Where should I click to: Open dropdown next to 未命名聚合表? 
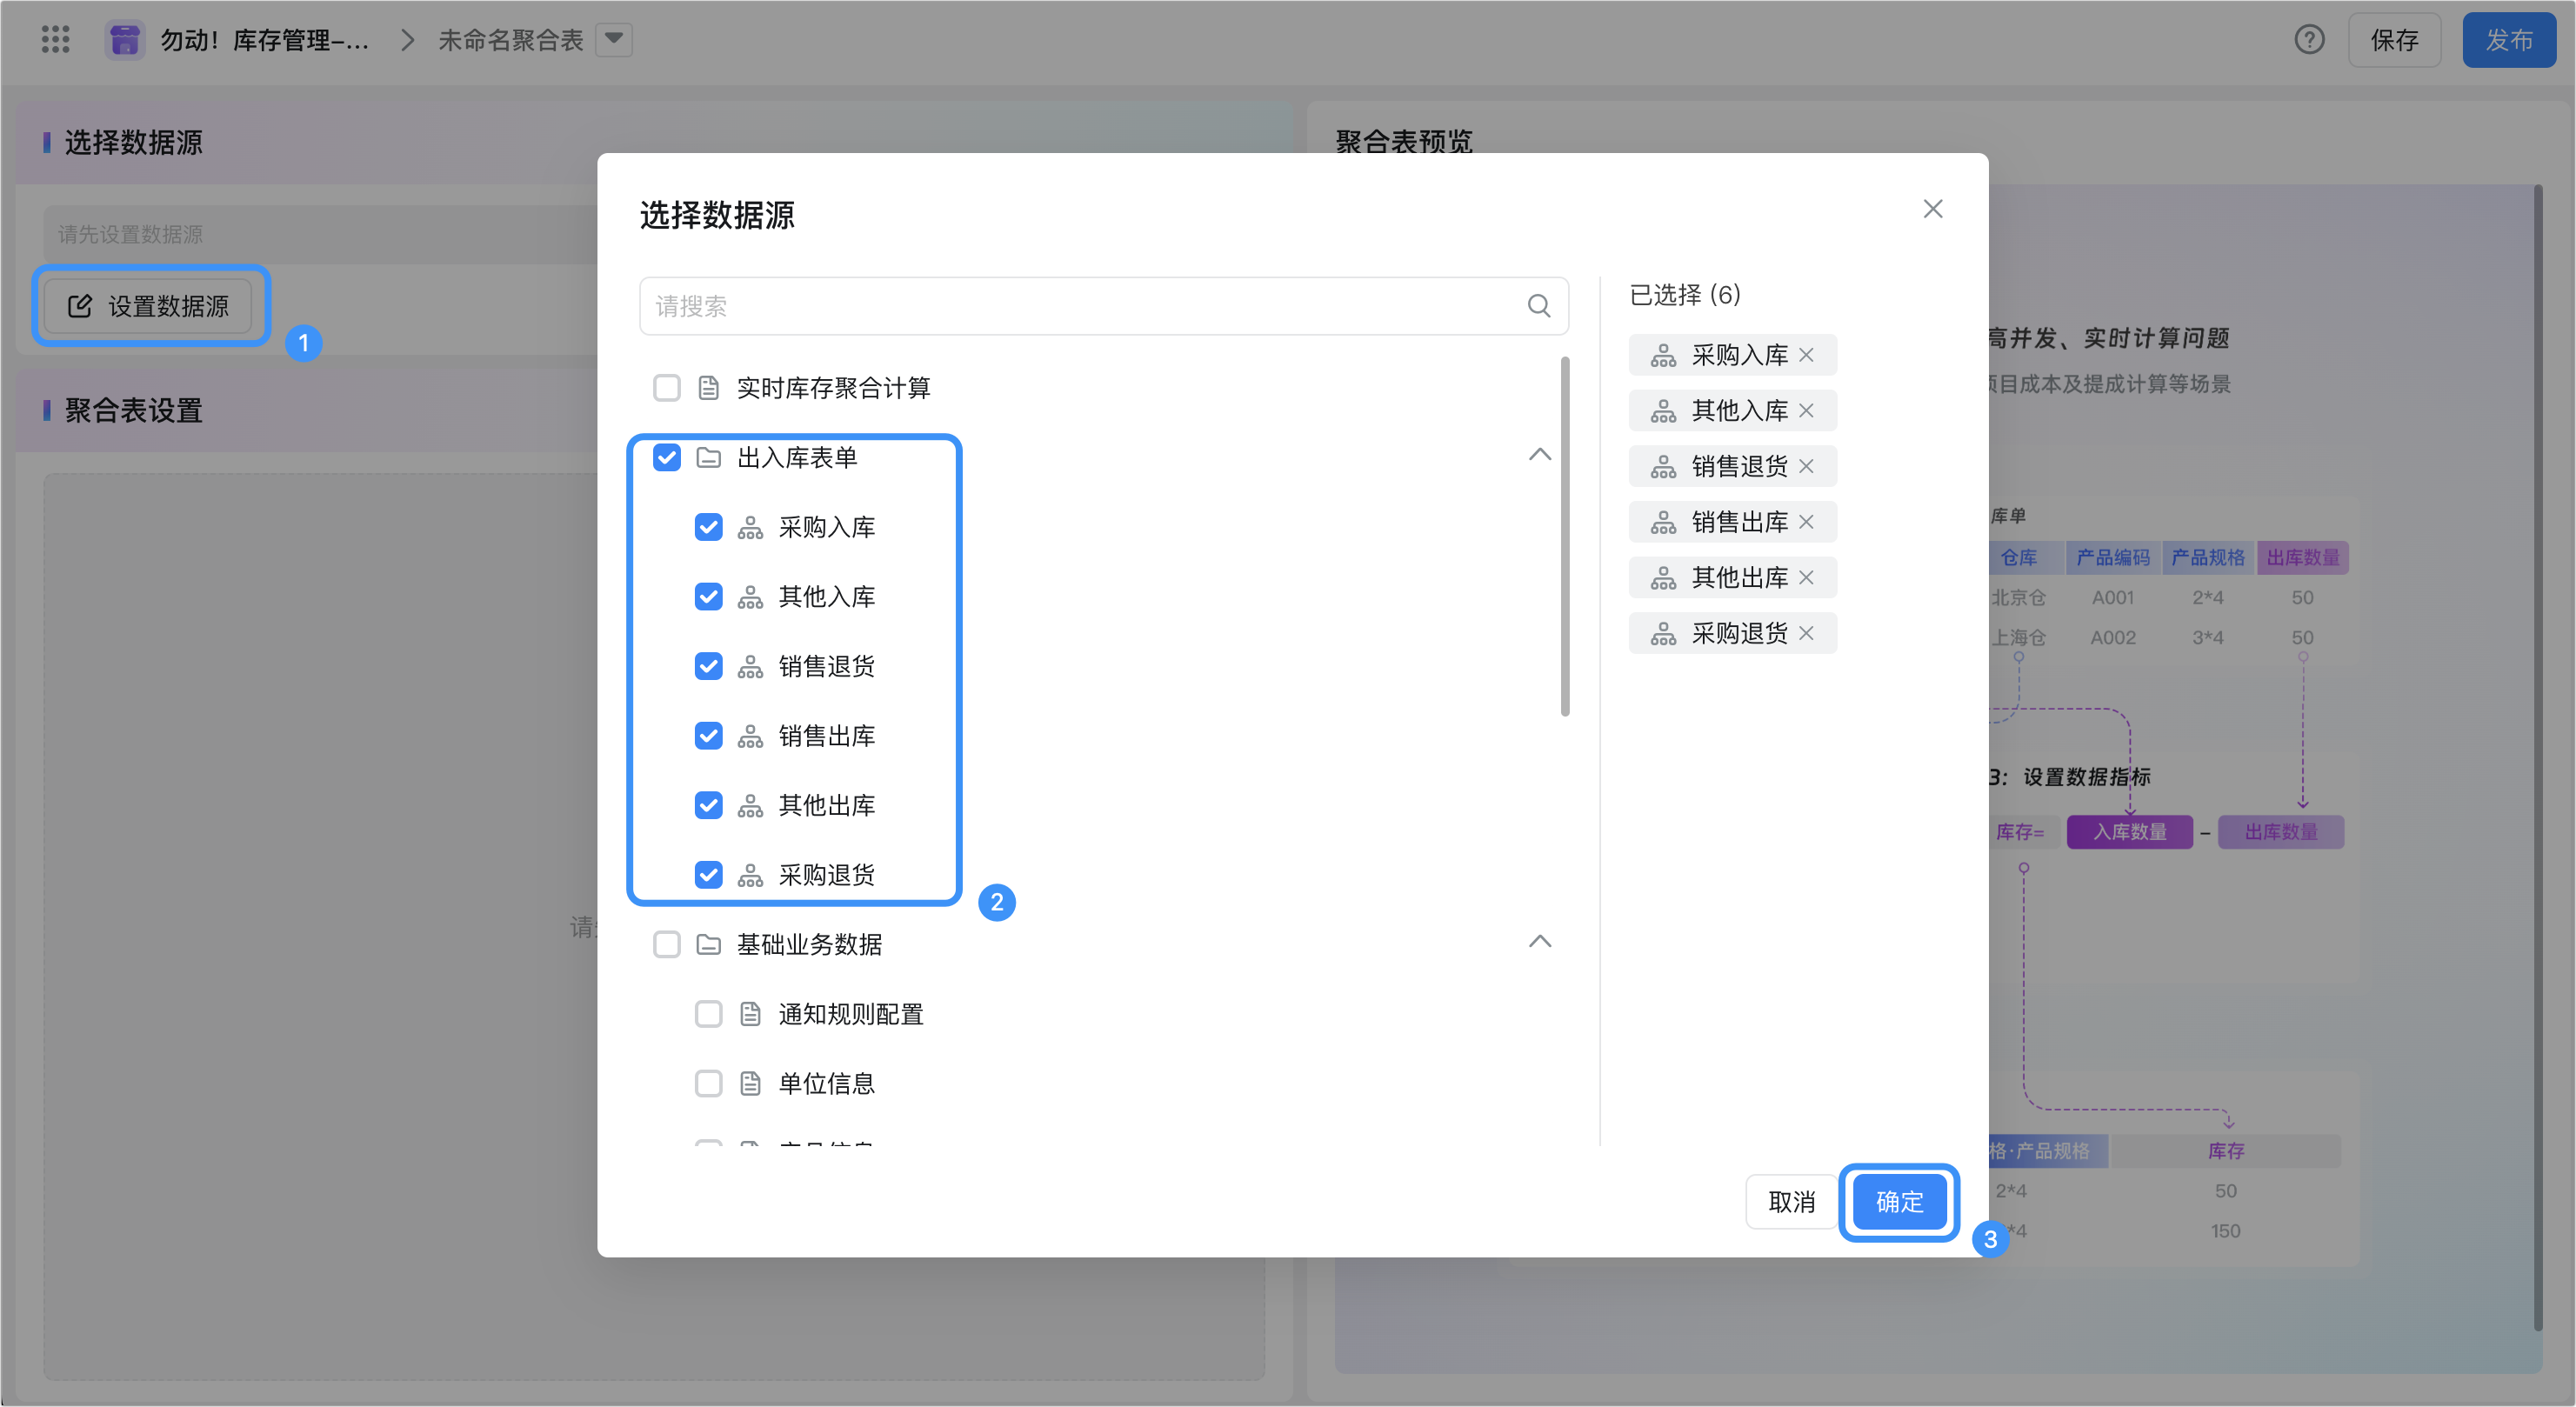pyautogui.click(x=613, y=40)
